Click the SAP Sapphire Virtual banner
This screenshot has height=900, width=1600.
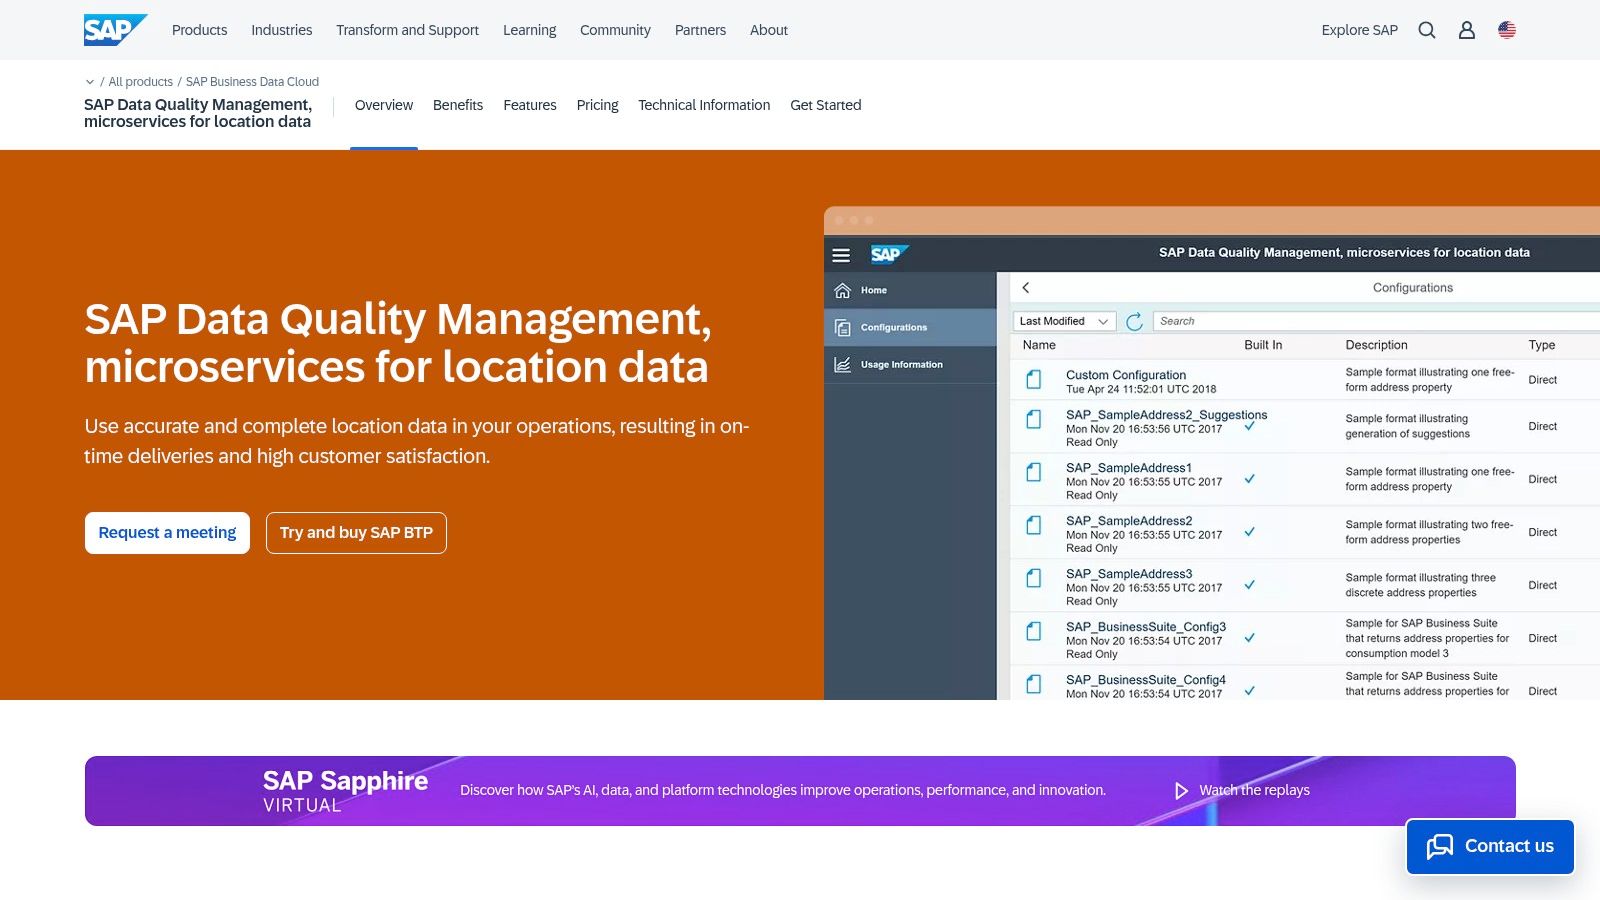click(800, 791)
